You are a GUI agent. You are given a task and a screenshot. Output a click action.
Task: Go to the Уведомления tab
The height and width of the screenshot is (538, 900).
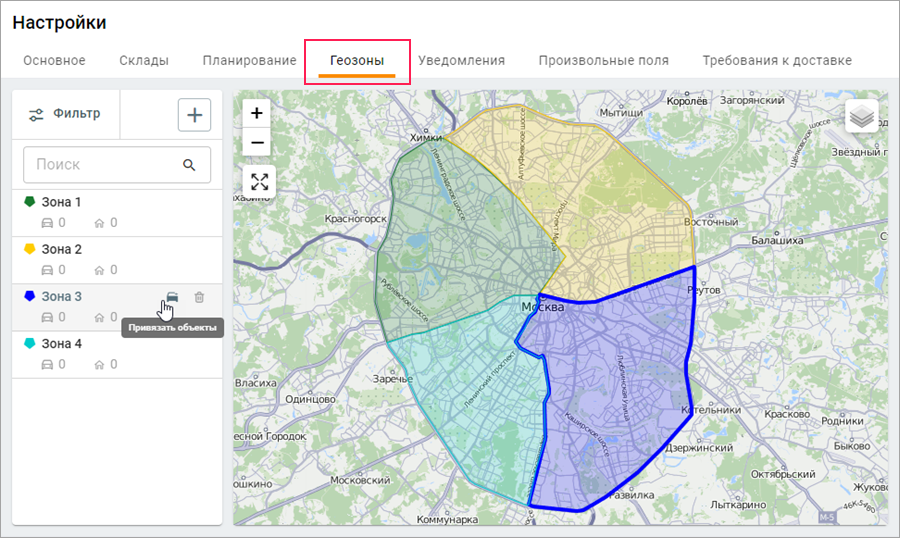click(x=461, y=60)
